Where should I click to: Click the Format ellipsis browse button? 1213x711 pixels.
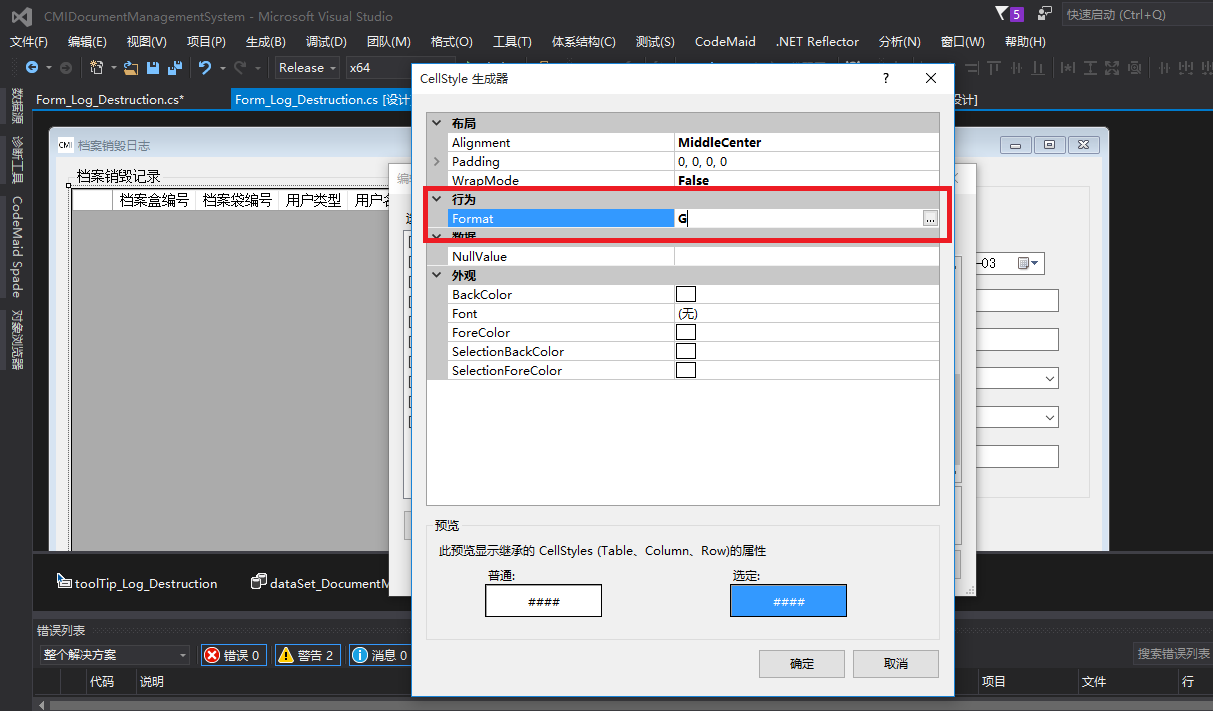[930, 219]
